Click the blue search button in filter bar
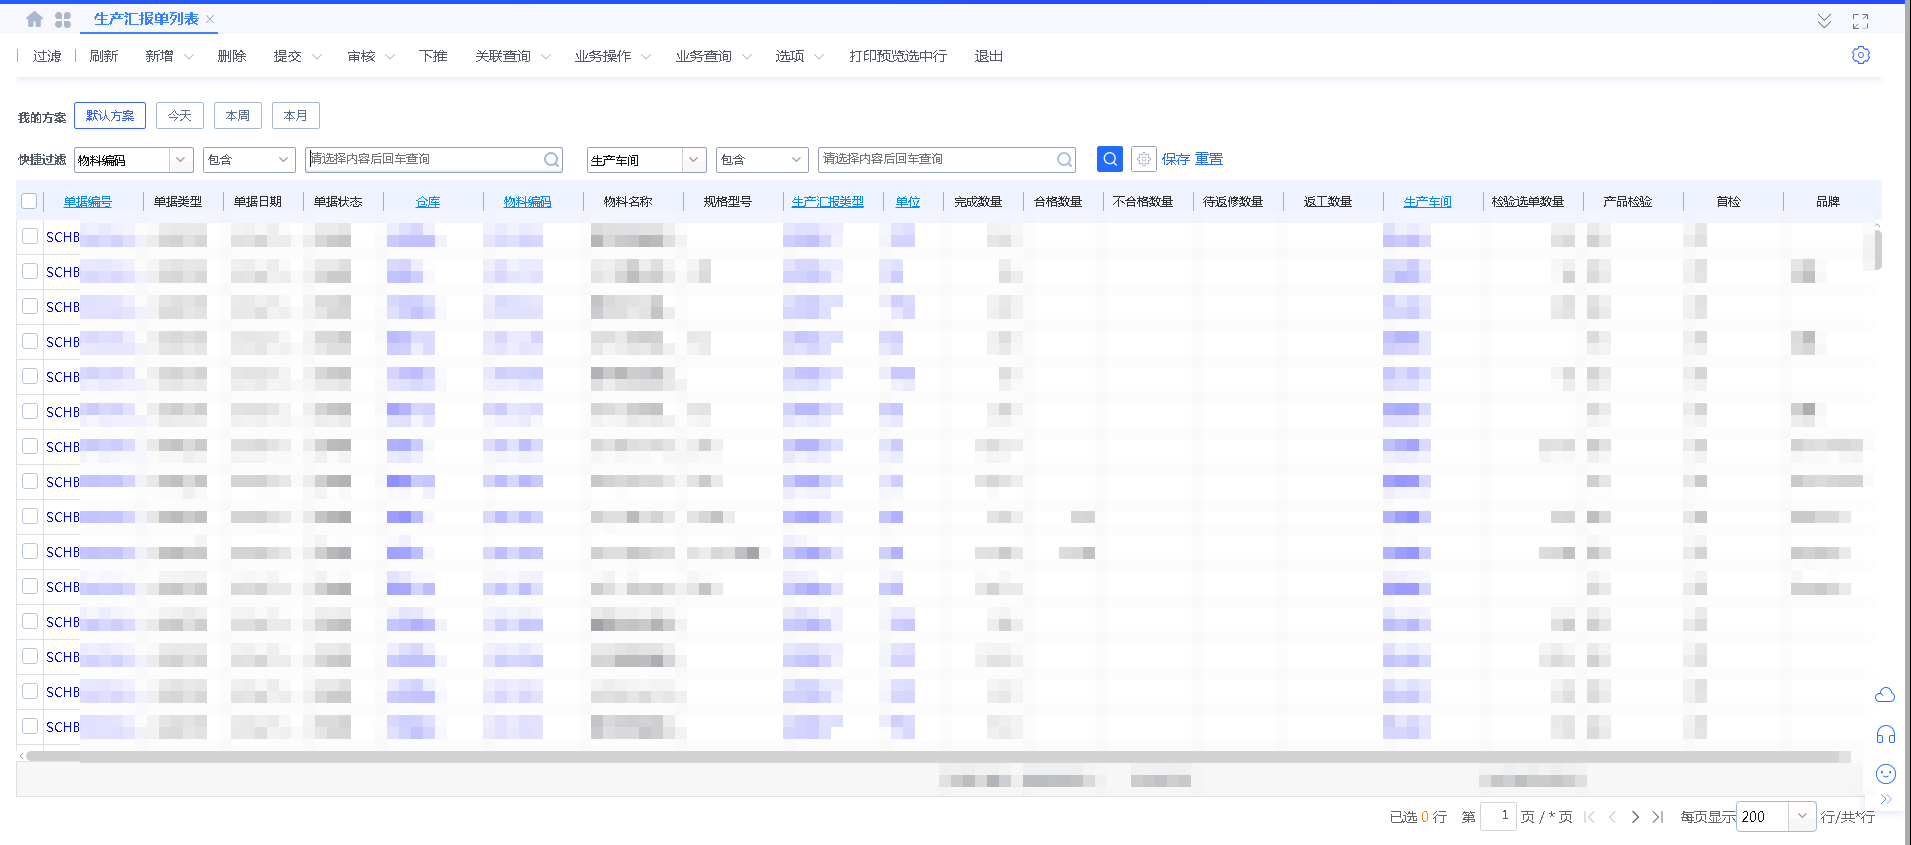The width and height of the screenshot is (1911, 845). coord(1110,159)
